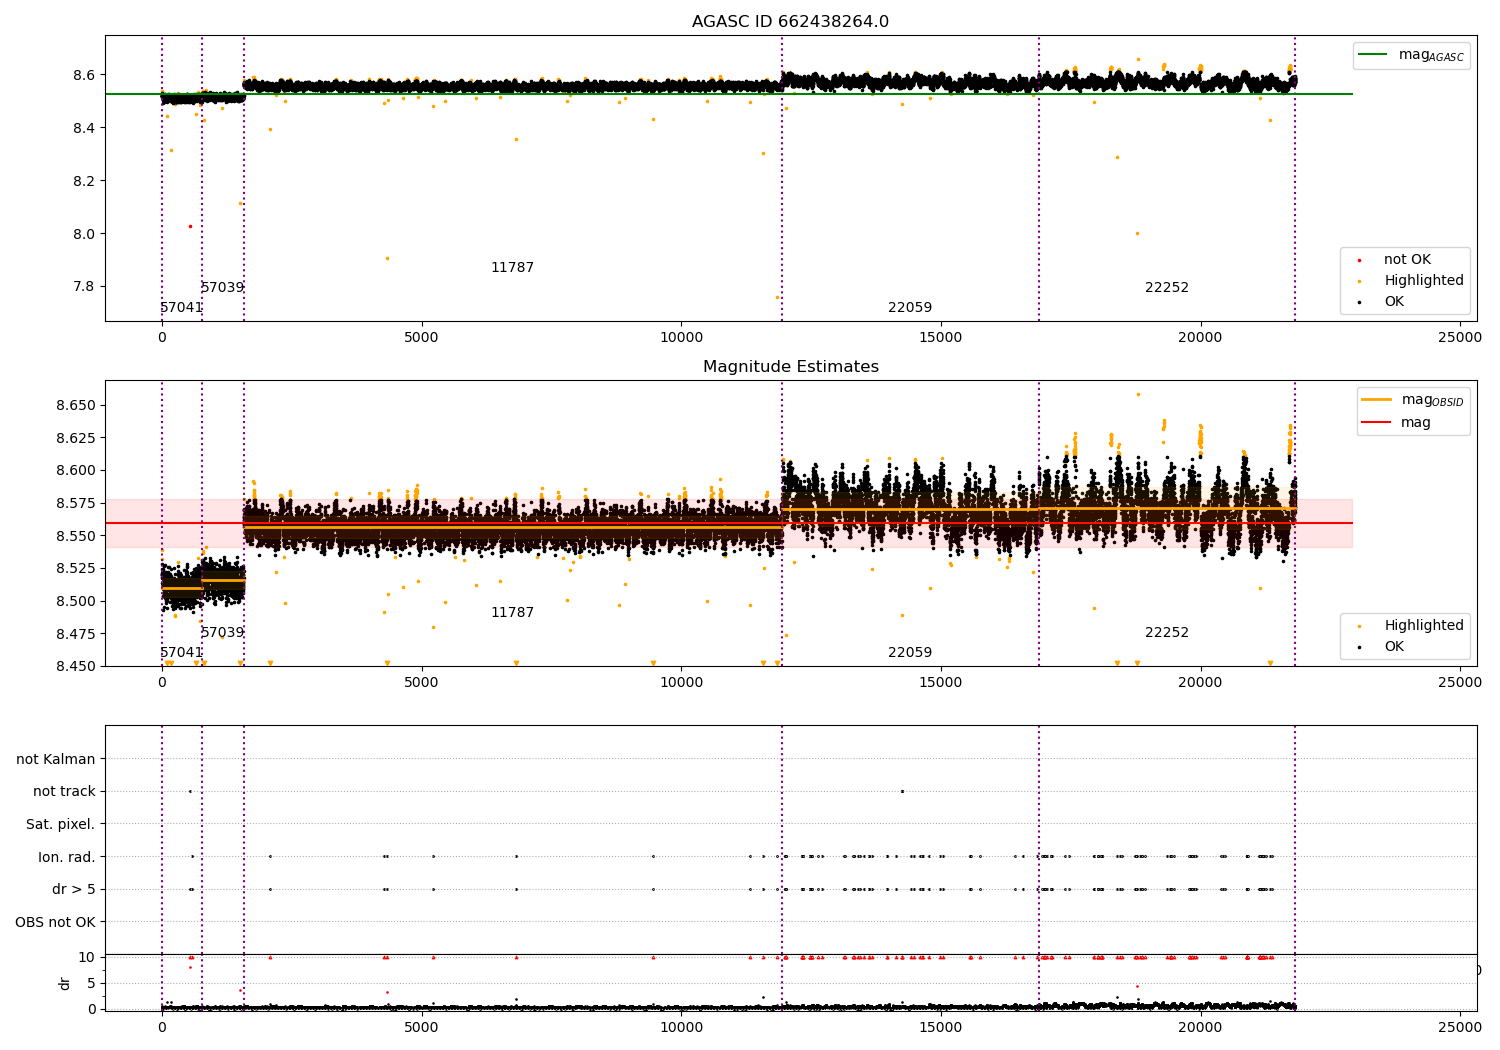Viewport: 1500px width, 1050px height.
Task: Click OBSID label 57041 in the AGASC plot
Action: point(181,308)
